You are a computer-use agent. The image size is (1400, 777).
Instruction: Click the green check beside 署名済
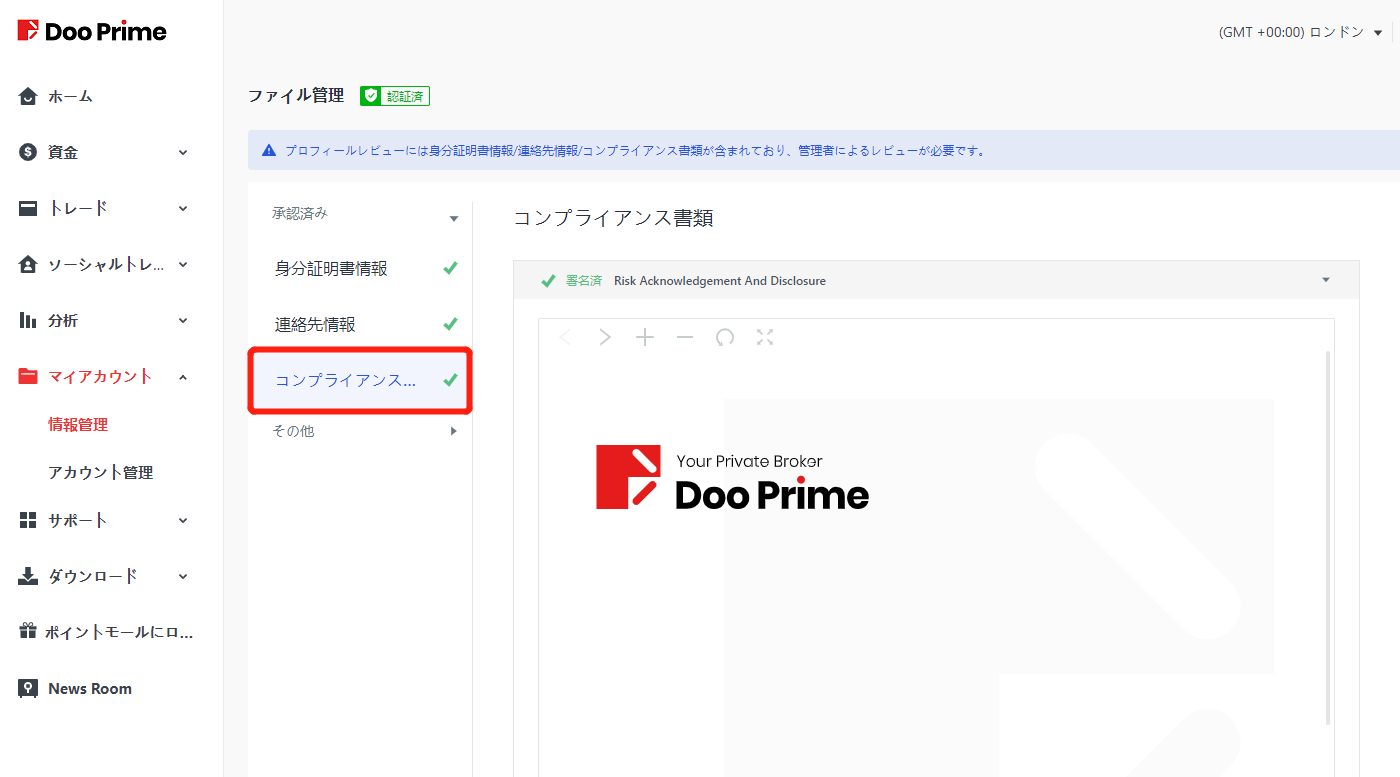coord(548,281)
